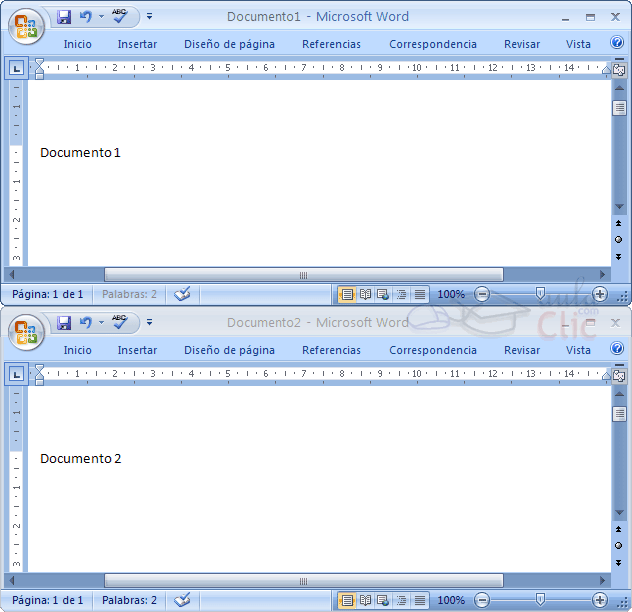Click Undo icon in Documento2 window
This screenshot has width=632, height=612.
pos(86,322)
